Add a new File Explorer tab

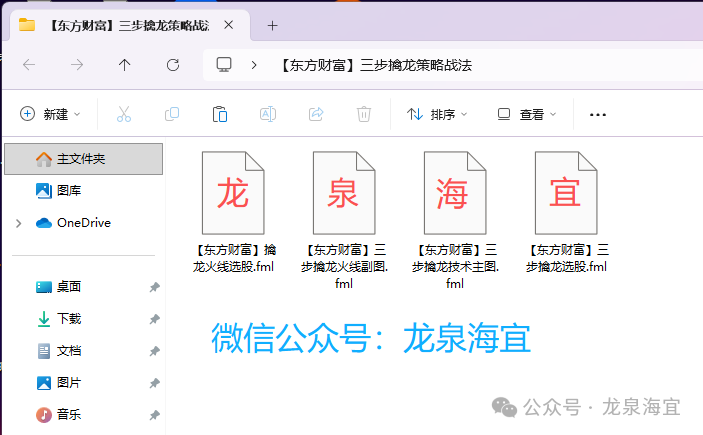tap(272, 26)
